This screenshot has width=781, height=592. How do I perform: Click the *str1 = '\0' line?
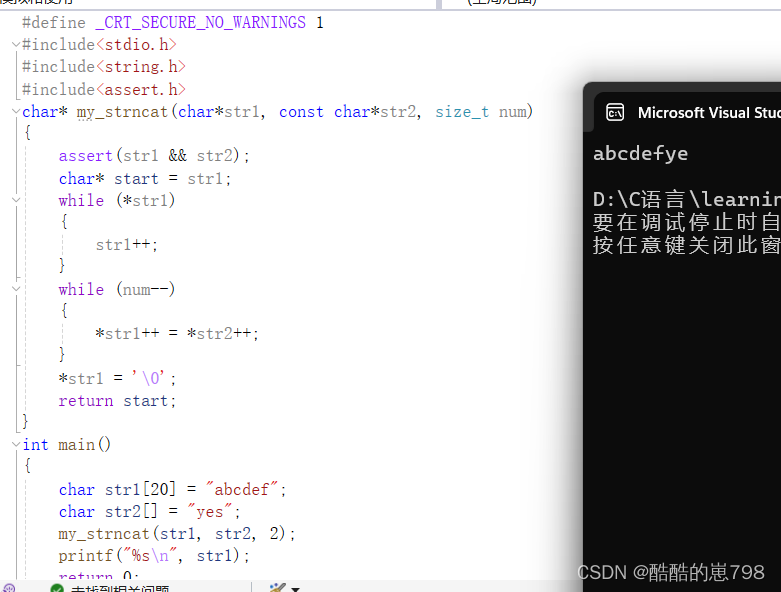click(x=117, y=378)
